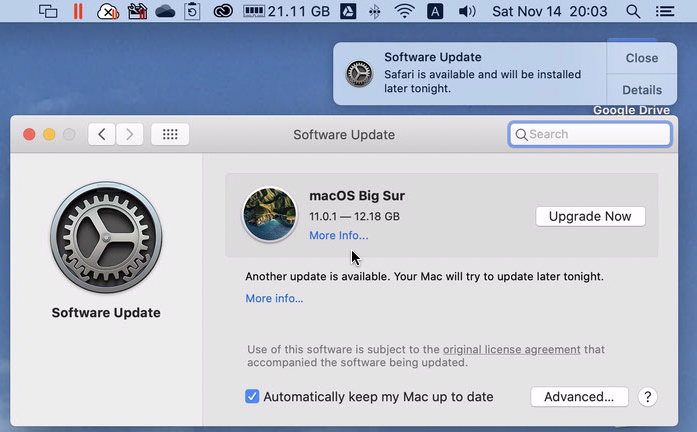Open the Advanced options dialog
The width and height of the screenshot is (697, 432).
(x=579, y=397)
